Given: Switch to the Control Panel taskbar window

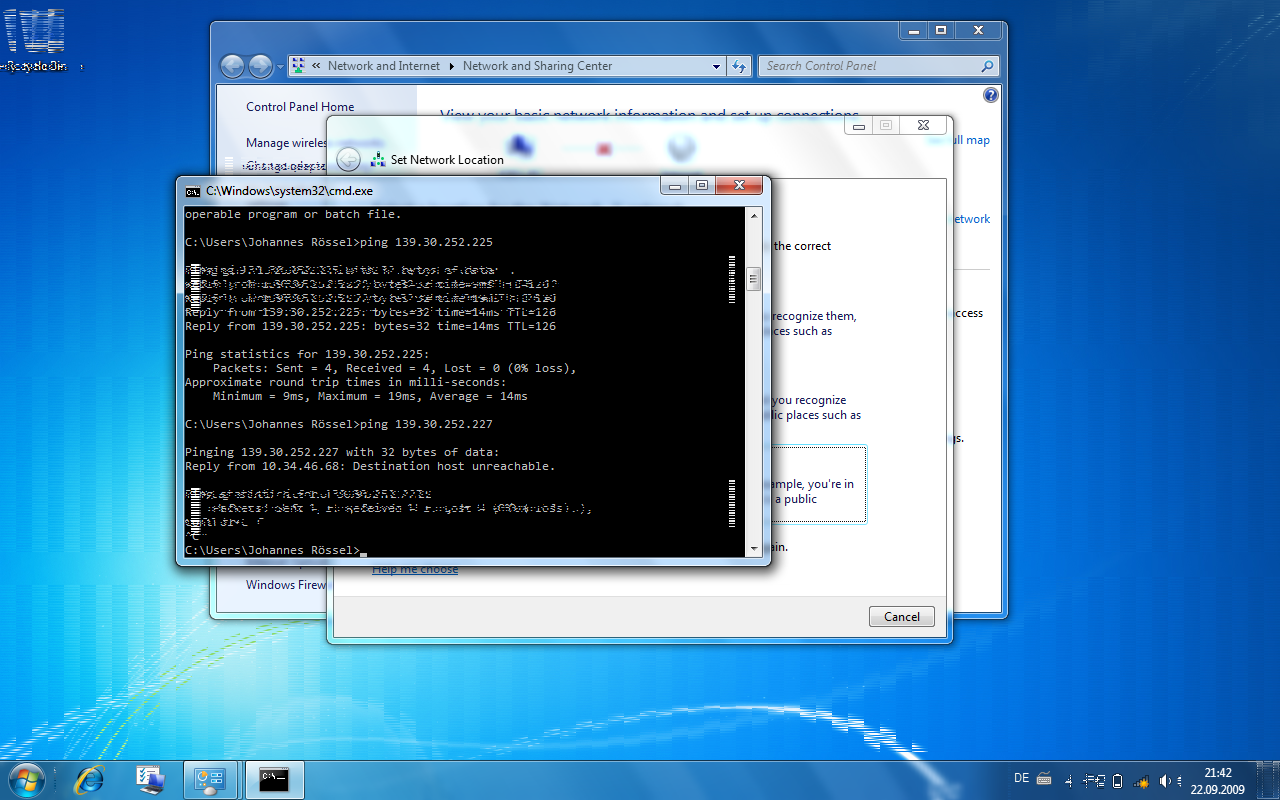Looking at the screenshot, I should point(211,779).
